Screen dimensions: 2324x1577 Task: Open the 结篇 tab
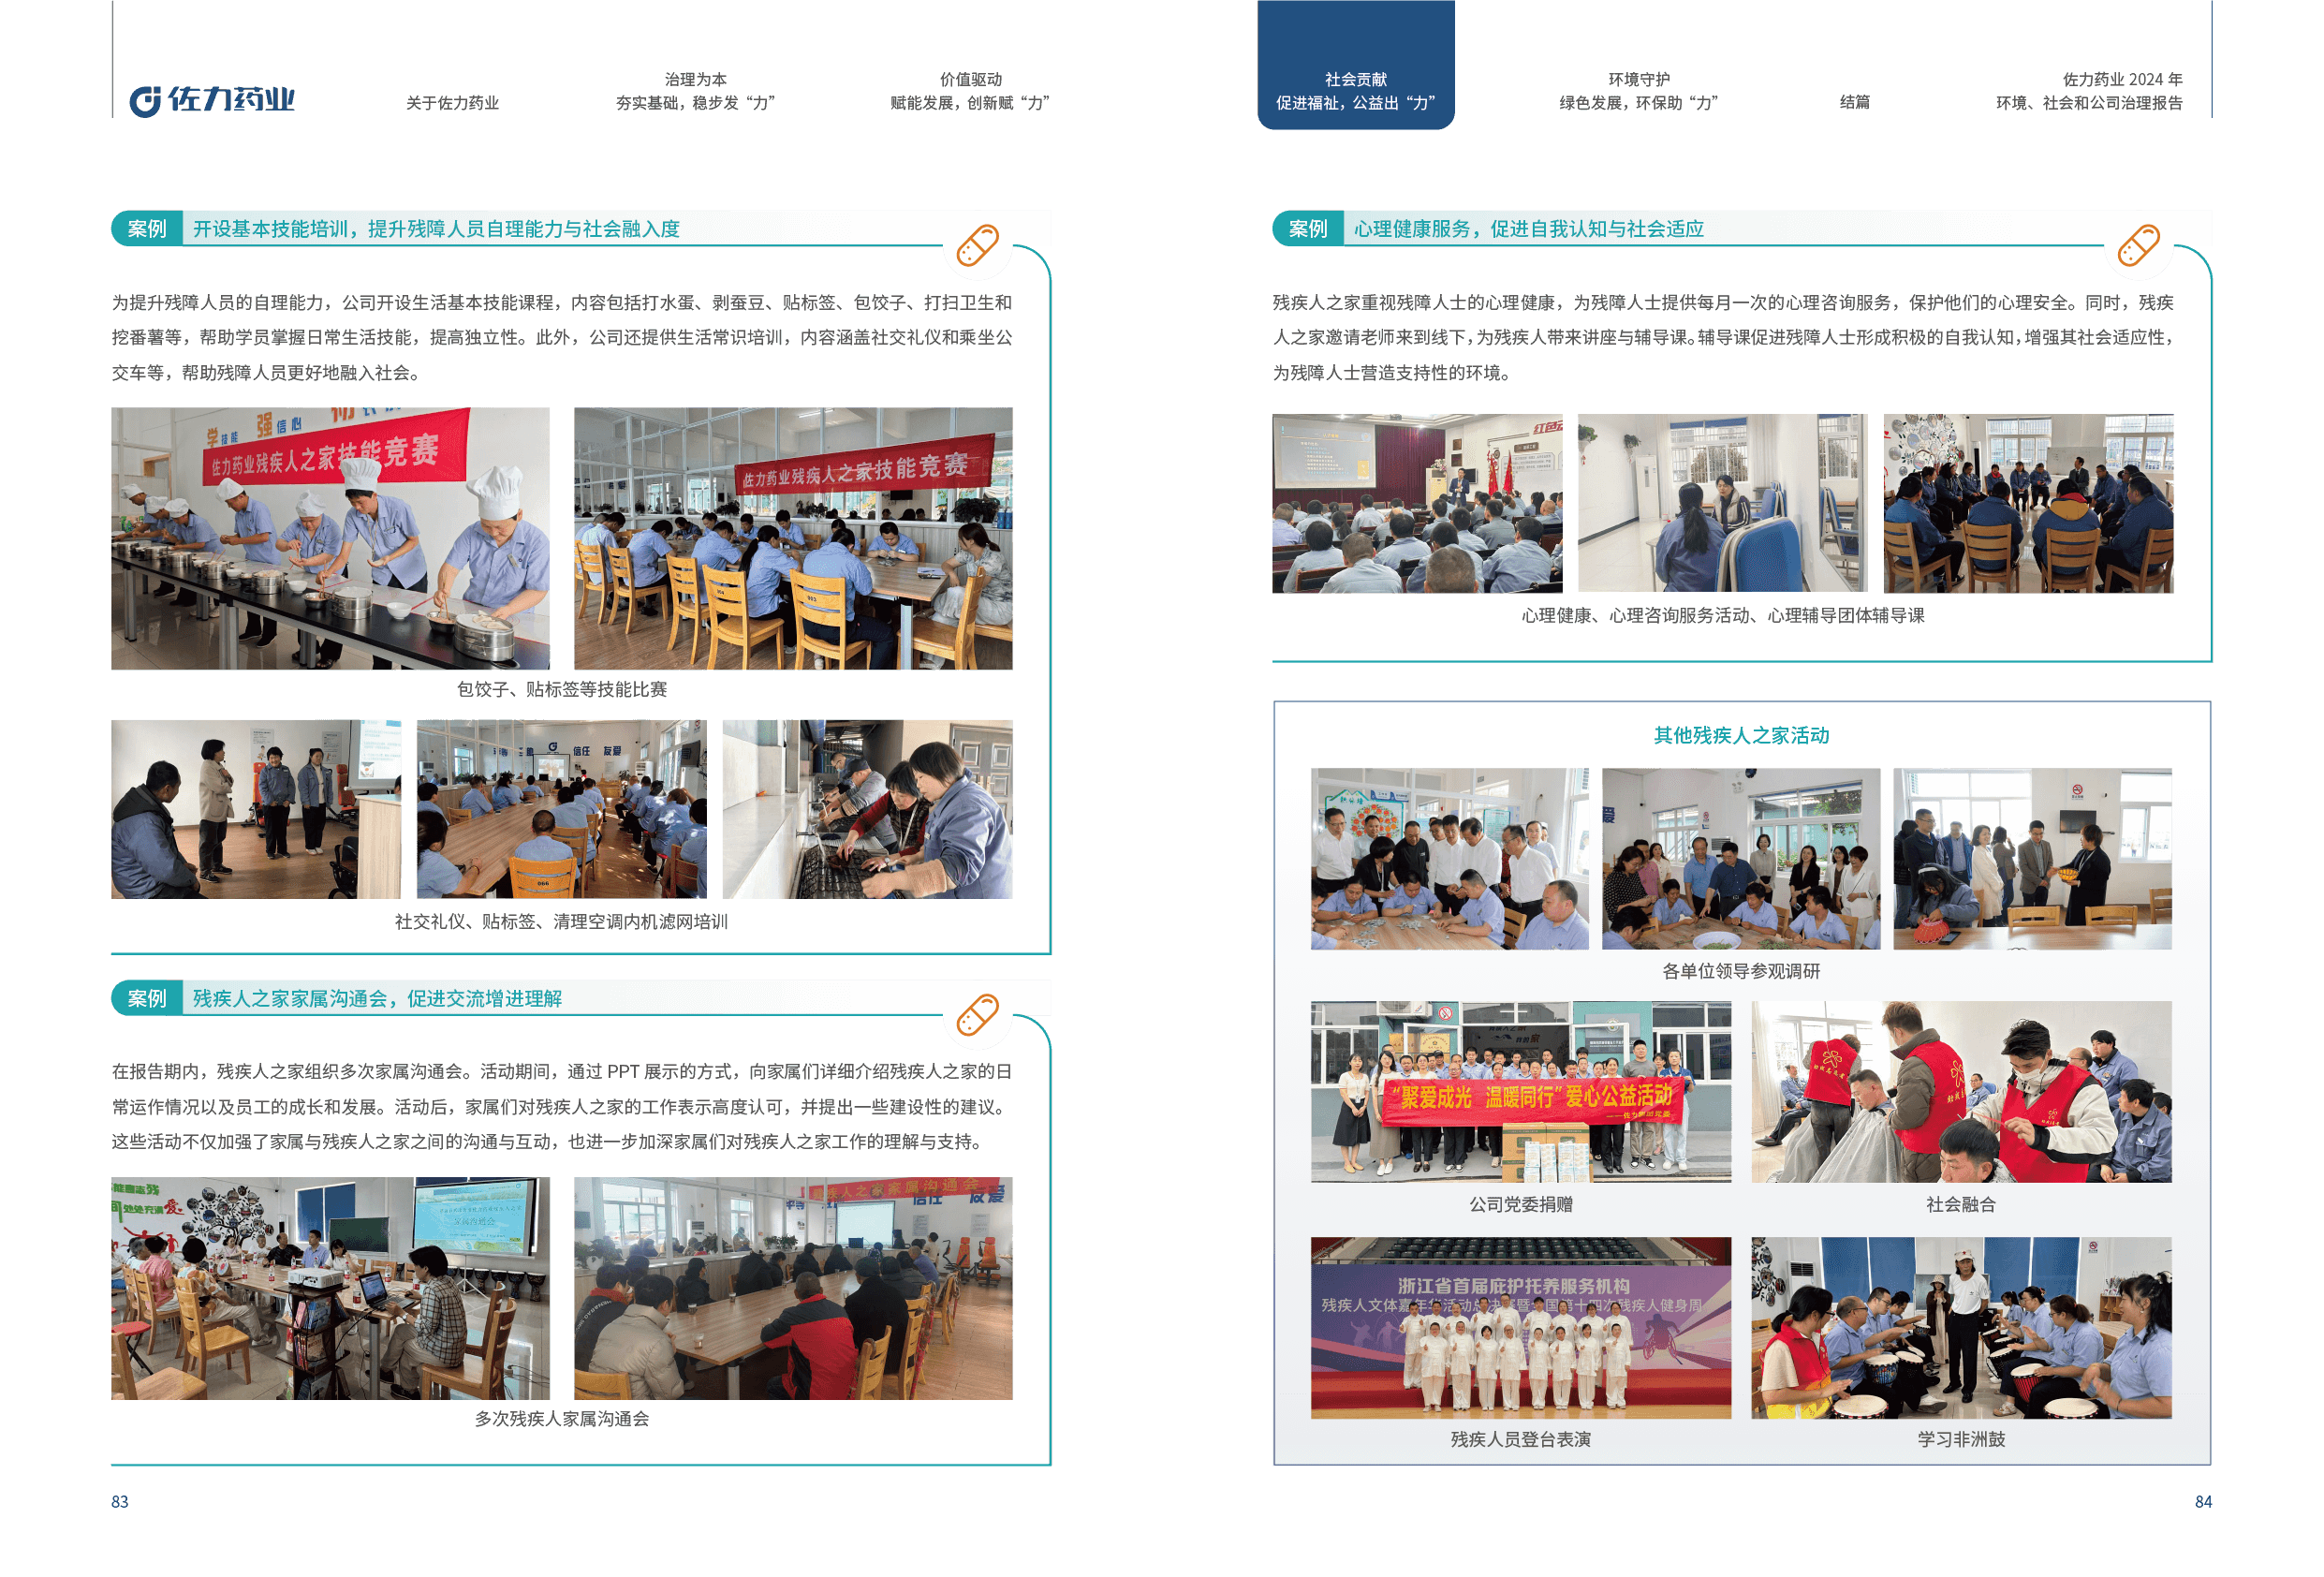click(1854, 103)
